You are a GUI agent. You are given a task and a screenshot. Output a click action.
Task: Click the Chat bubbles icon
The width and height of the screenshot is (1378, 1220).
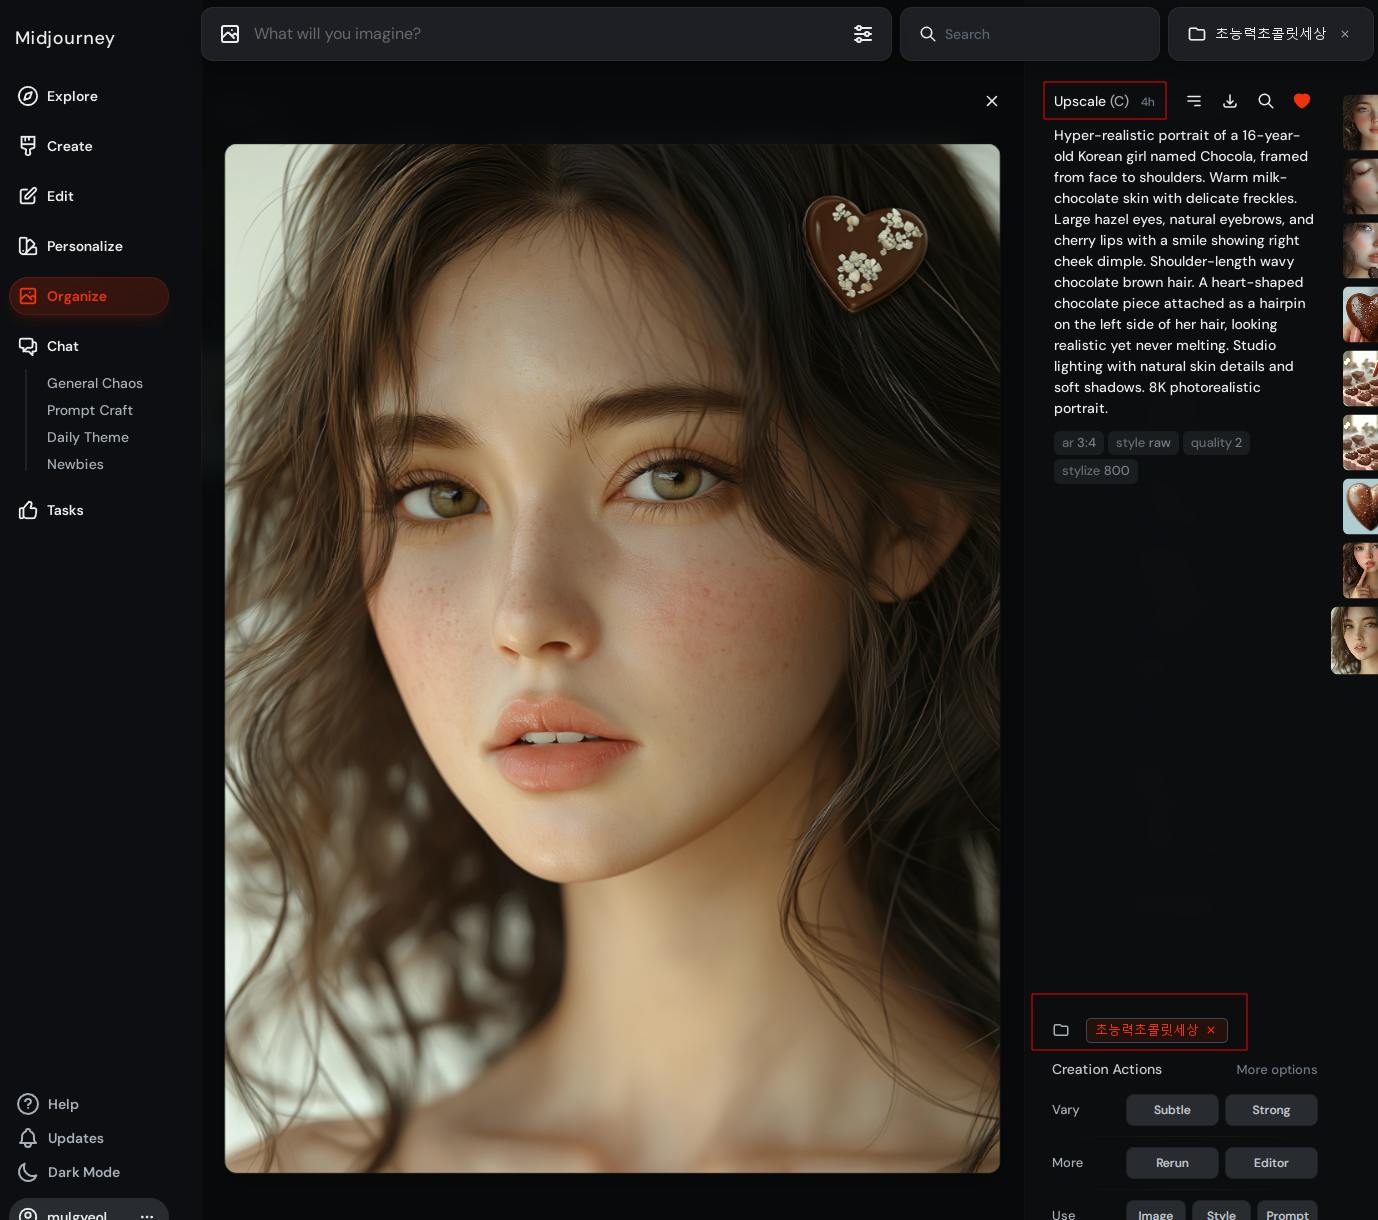(28, 346)
